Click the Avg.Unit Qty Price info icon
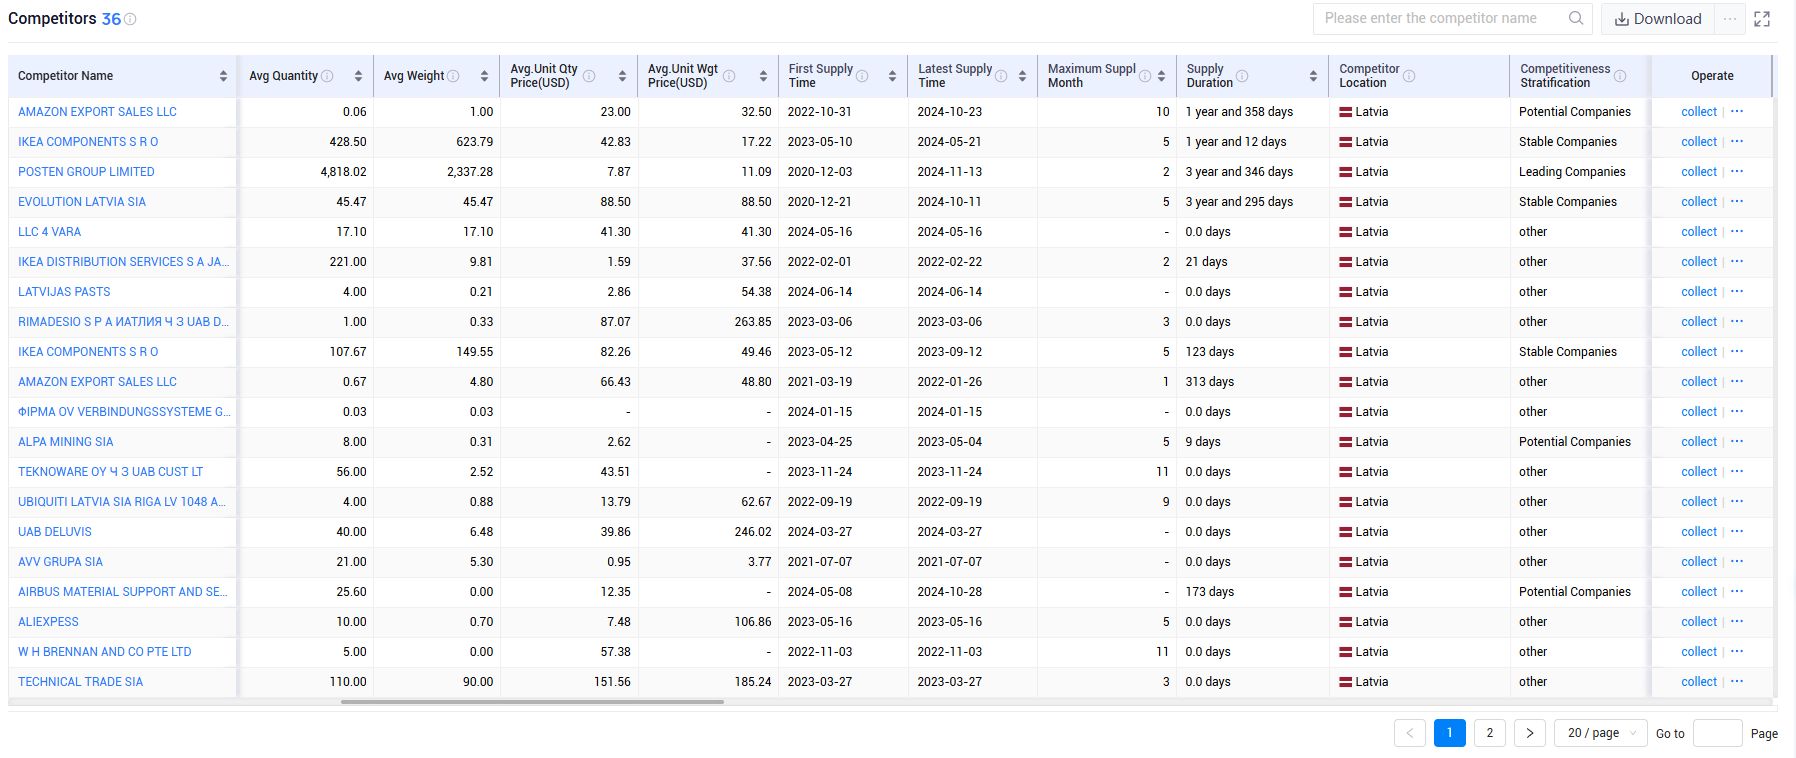Image resolution: width=1796 pixels, height=758 pixels. click(x=589, y=76)
